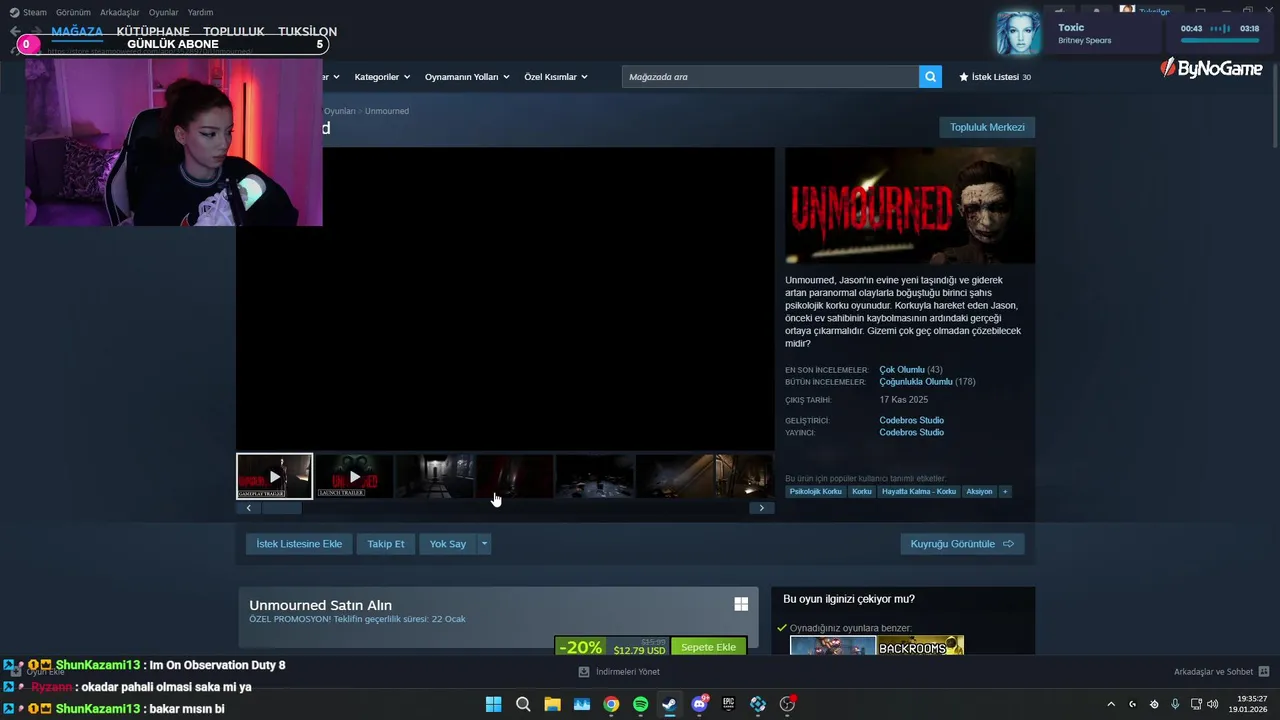This screenshot has height=720, width=1280.
Task: Open Çok Olumlu recent reviews link
Action: click(x=902, y=370)
